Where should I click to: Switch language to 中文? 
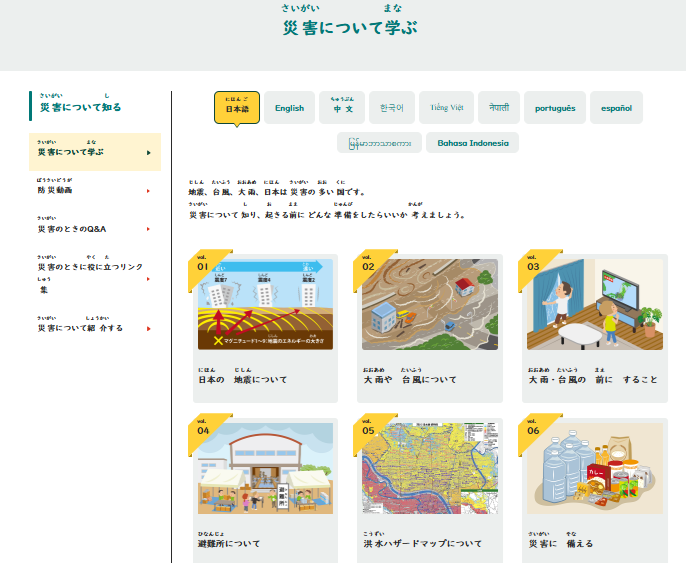pos(343,108)
